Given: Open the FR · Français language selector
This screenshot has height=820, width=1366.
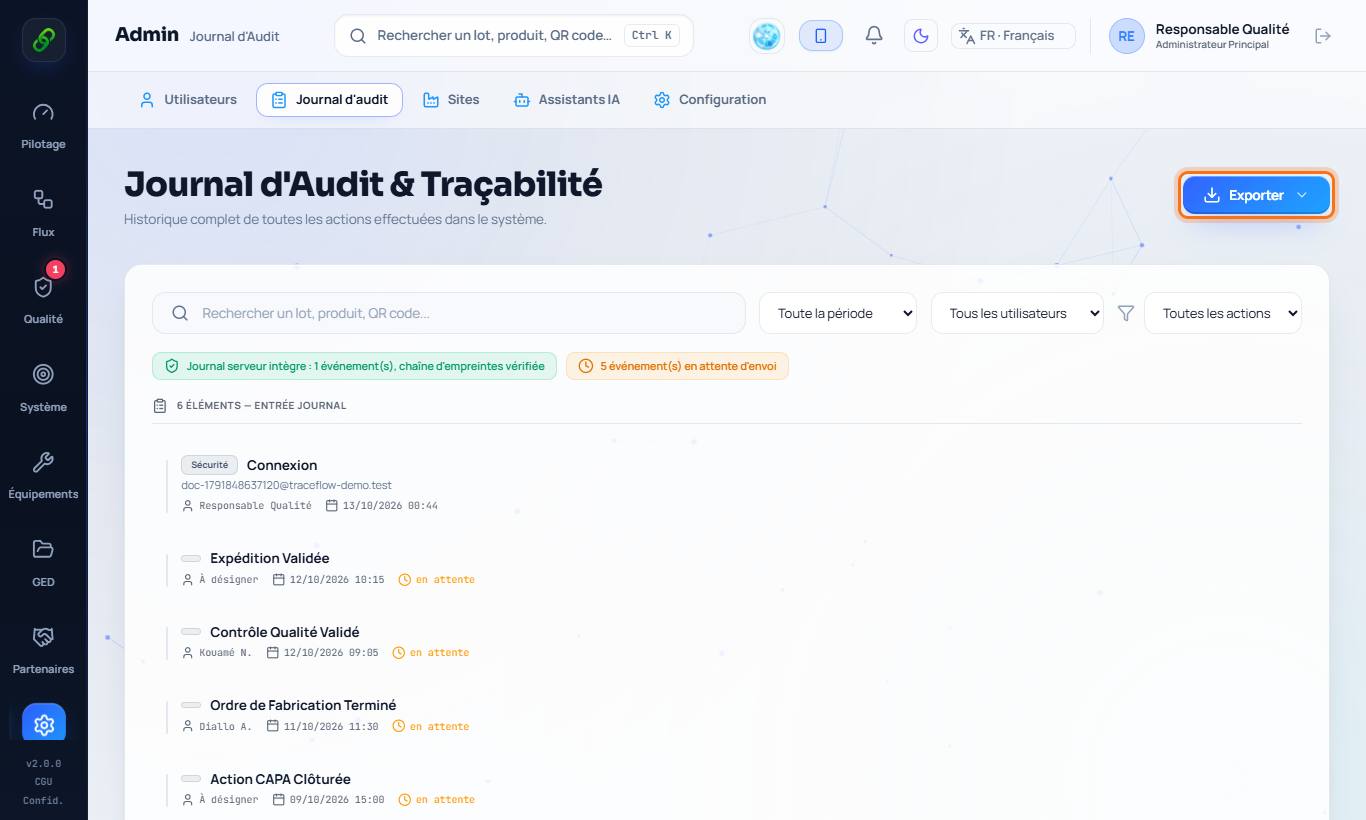Looking at the screenshot, I should coord(1013,36).
